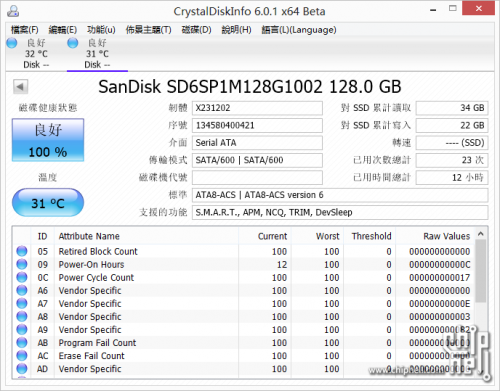Click status orb of A9 Vendor Specific row
The image size is (500, 391).
[22, 329]
